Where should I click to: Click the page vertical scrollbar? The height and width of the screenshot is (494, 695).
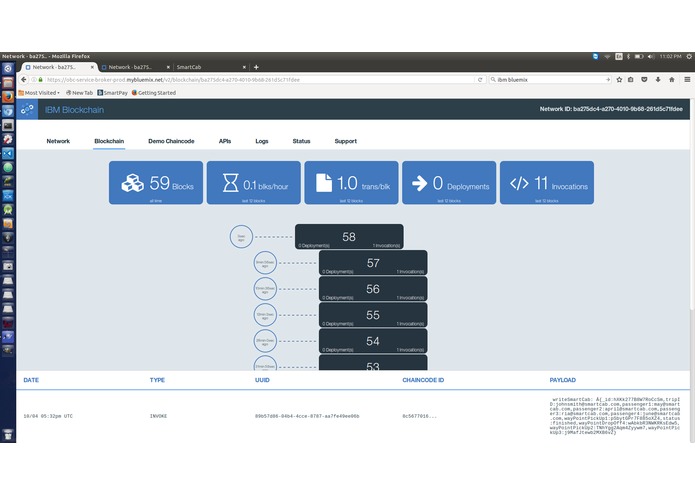point(692,270)
